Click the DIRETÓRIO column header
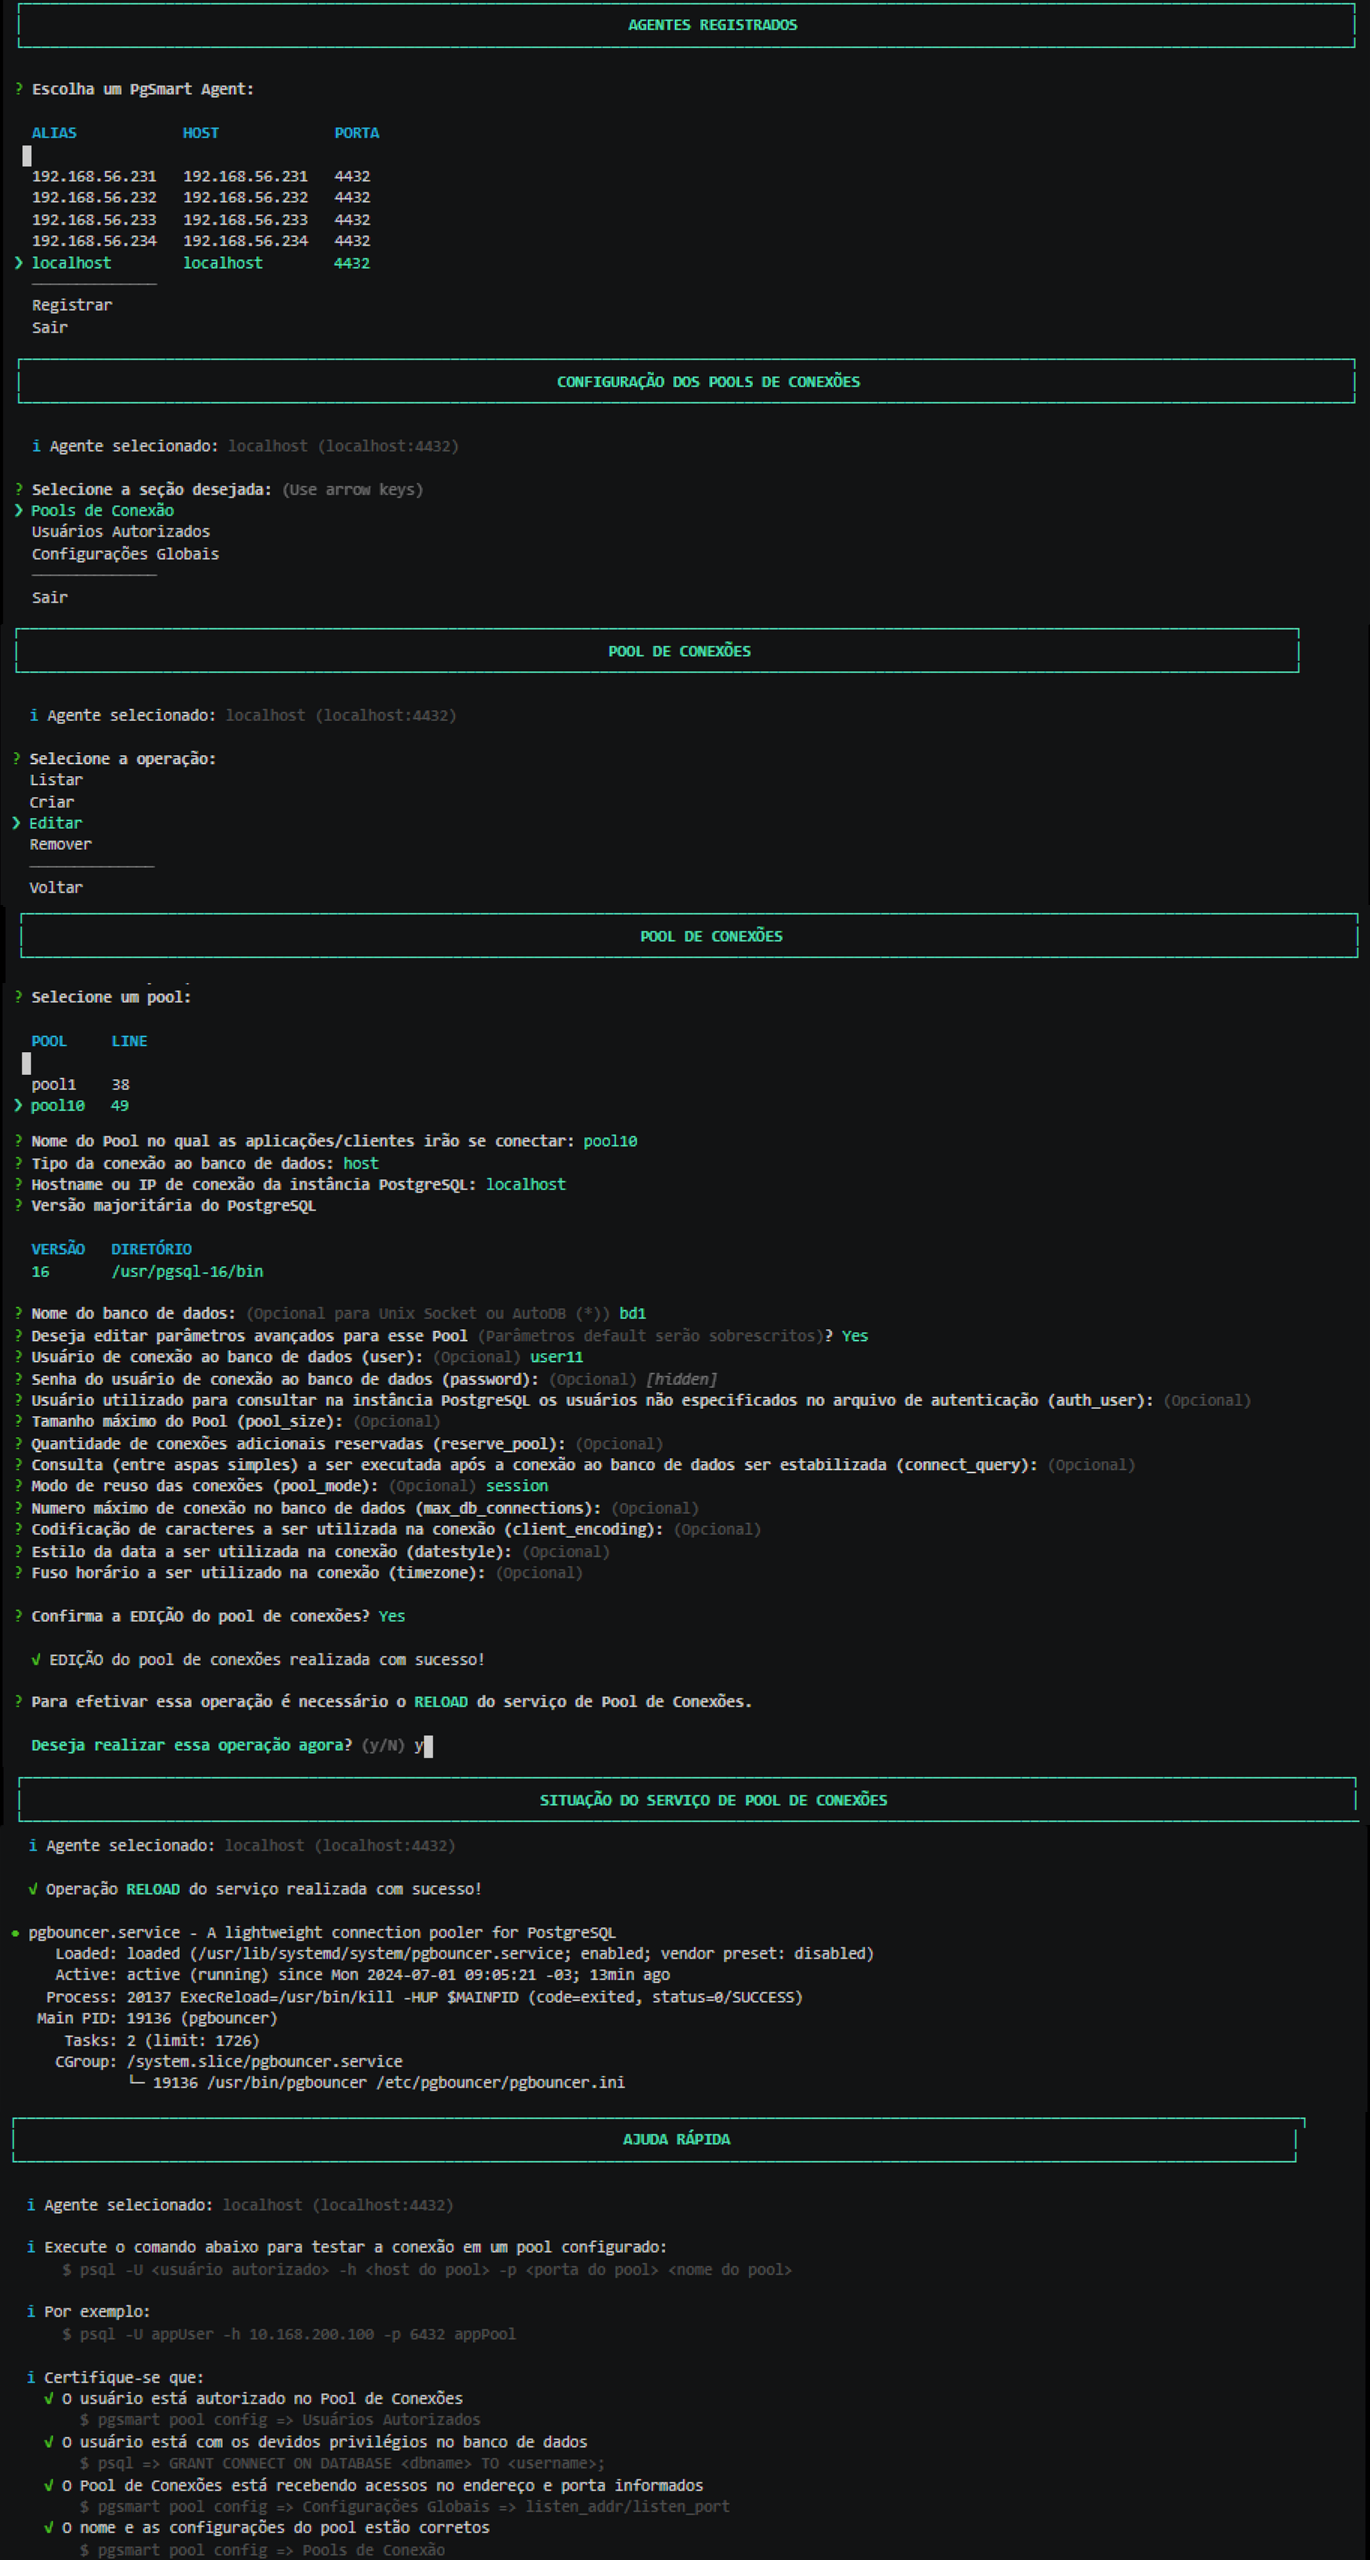Screen dimensions: 1370x2562 [151, 1249]
